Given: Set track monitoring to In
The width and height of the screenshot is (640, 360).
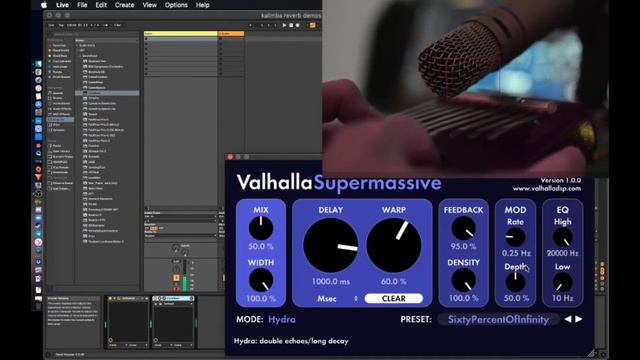Looking at the screenshot, I should 147,228.
